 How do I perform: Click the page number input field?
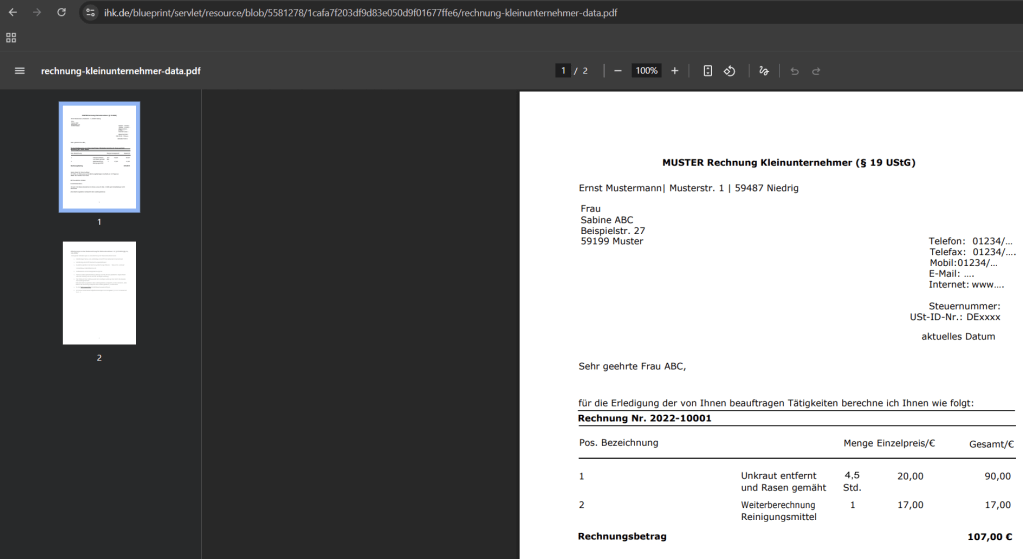pos(563,71)
